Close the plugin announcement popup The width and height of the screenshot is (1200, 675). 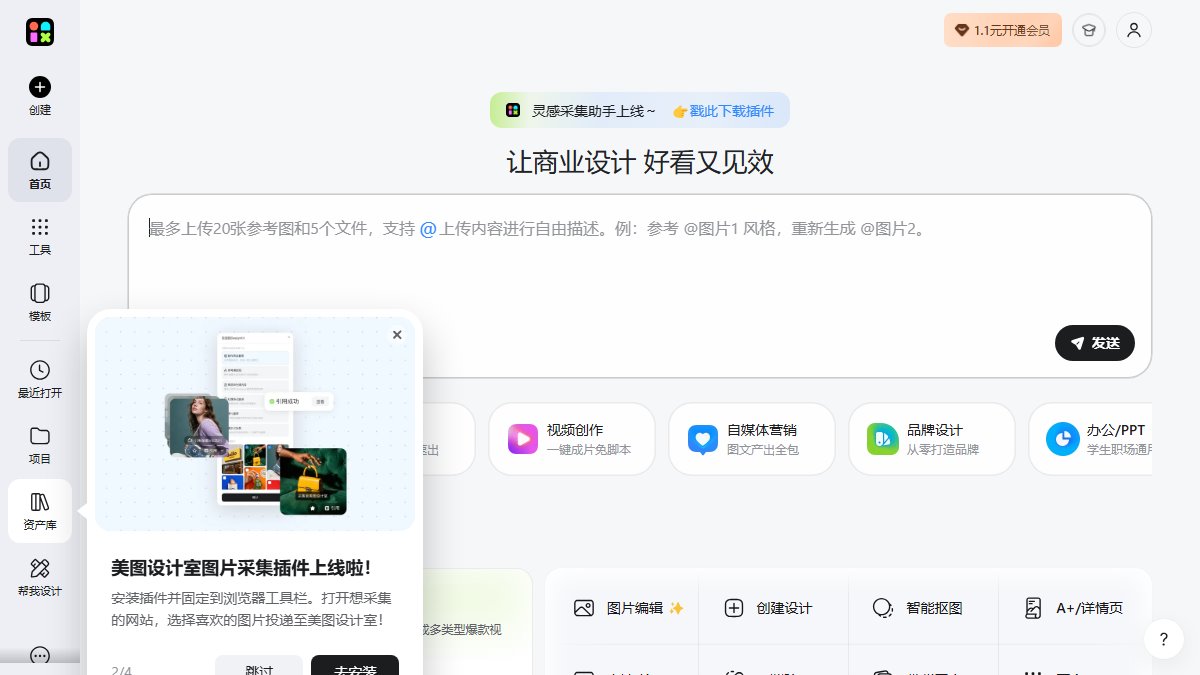[x=397, y=335]
